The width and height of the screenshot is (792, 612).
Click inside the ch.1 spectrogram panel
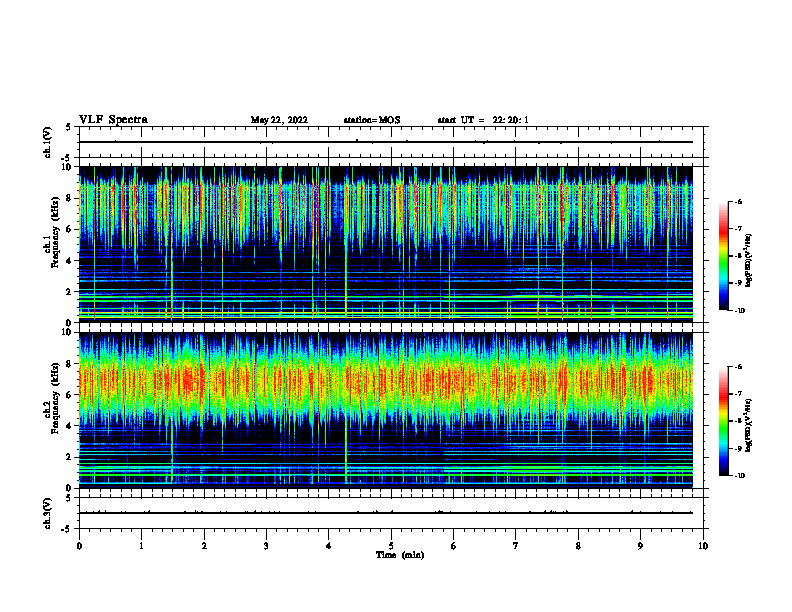click(386, 244)
